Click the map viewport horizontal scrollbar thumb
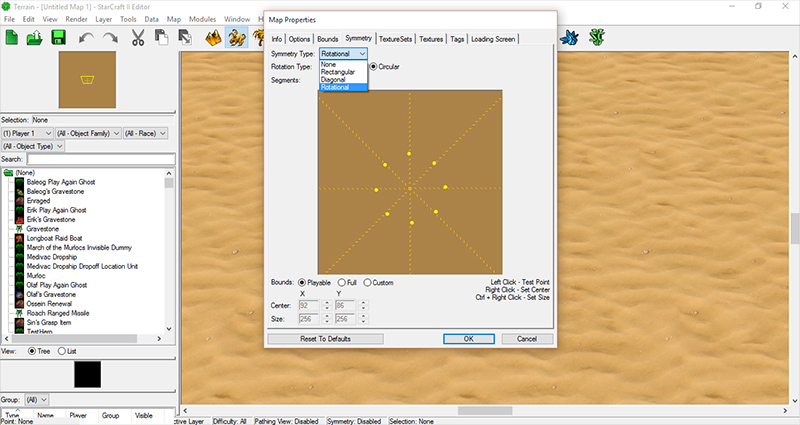This screenshot has width=800, height=425. [485, 411]
